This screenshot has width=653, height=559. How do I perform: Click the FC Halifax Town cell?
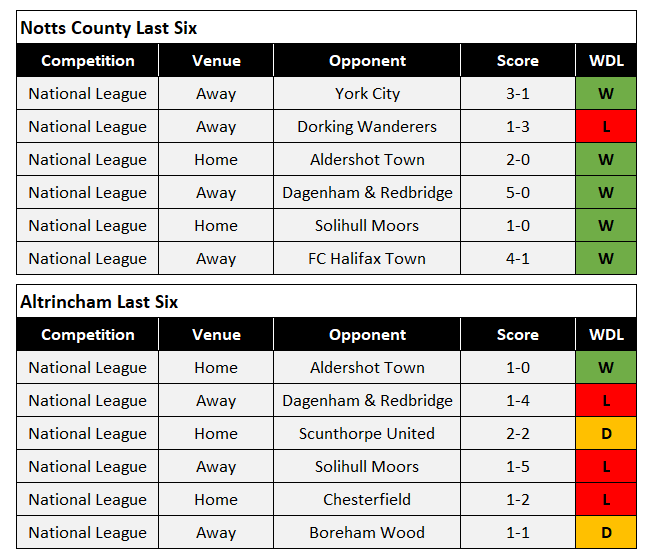[367, 259]
